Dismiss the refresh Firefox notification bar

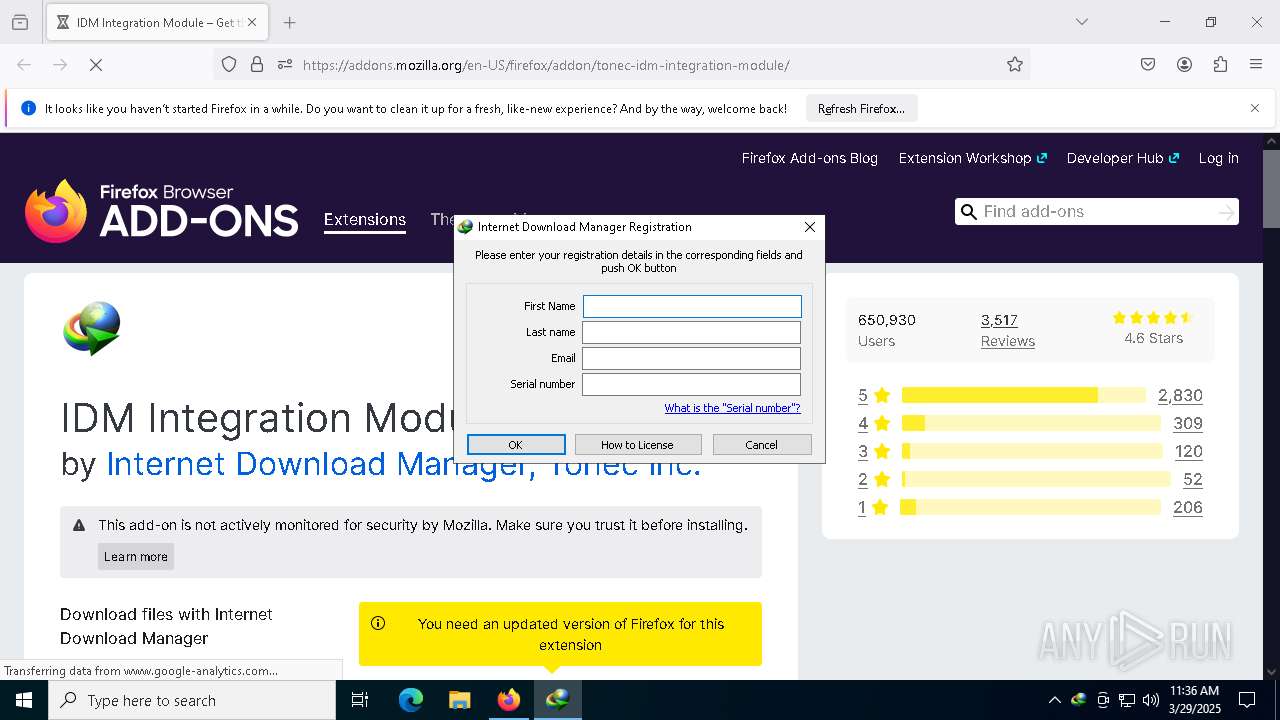[1255, 108]
